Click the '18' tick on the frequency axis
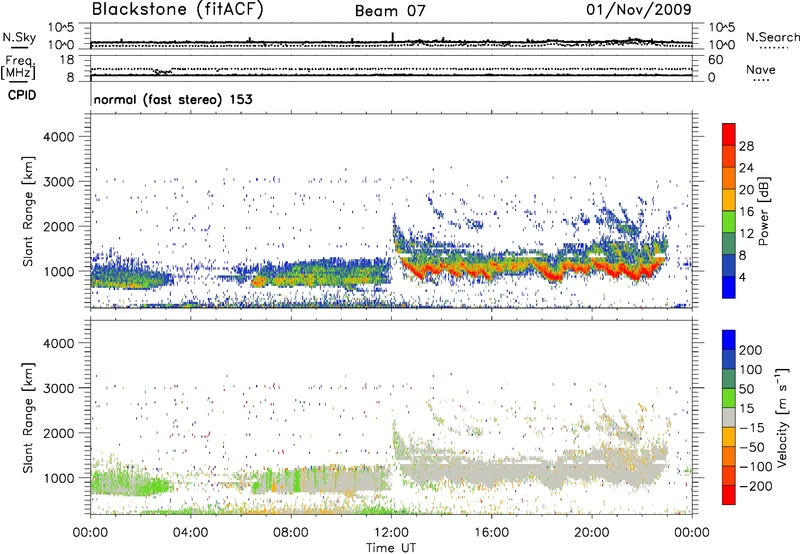This screenshot has width=800, height=554. click(x=67, y=60)
